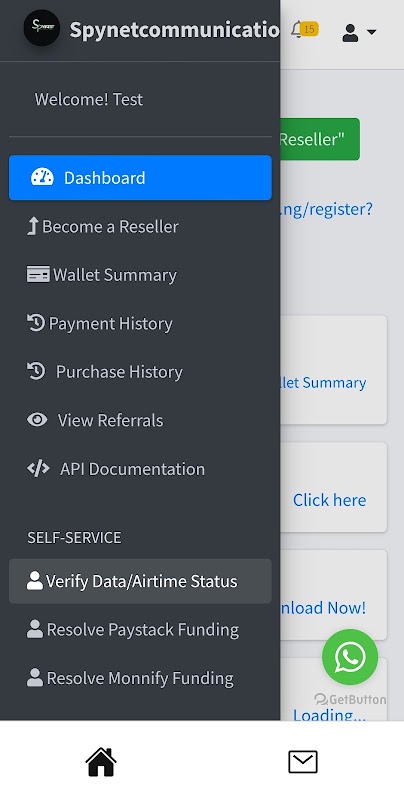
Task: Expand the user account dropdown
Action: pos(359,33)
